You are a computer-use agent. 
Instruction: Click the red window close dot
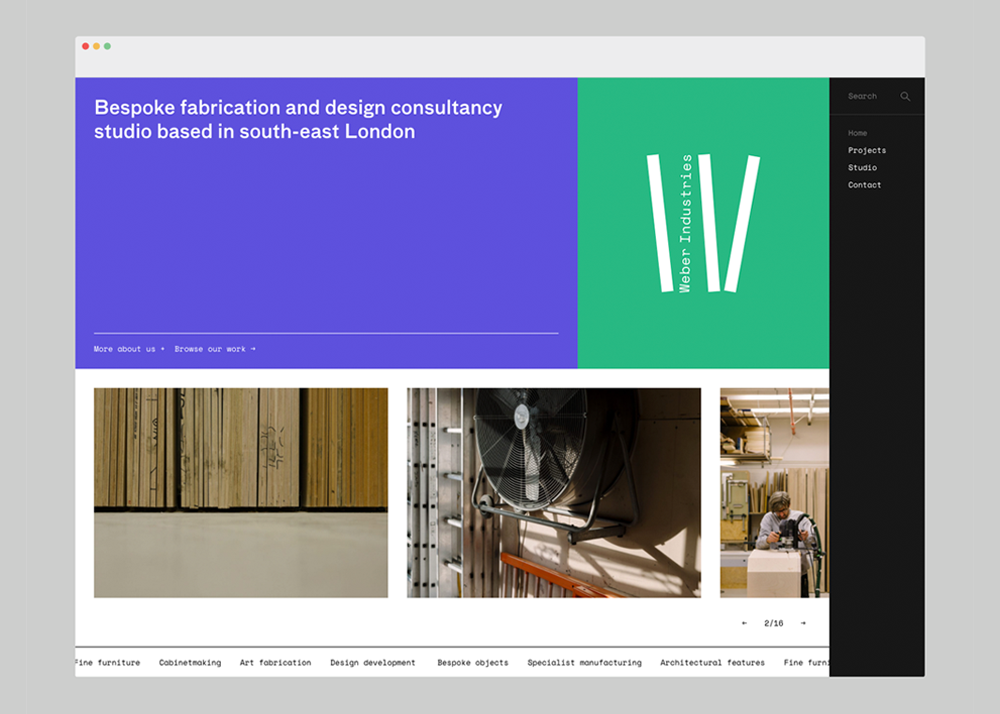86,46
